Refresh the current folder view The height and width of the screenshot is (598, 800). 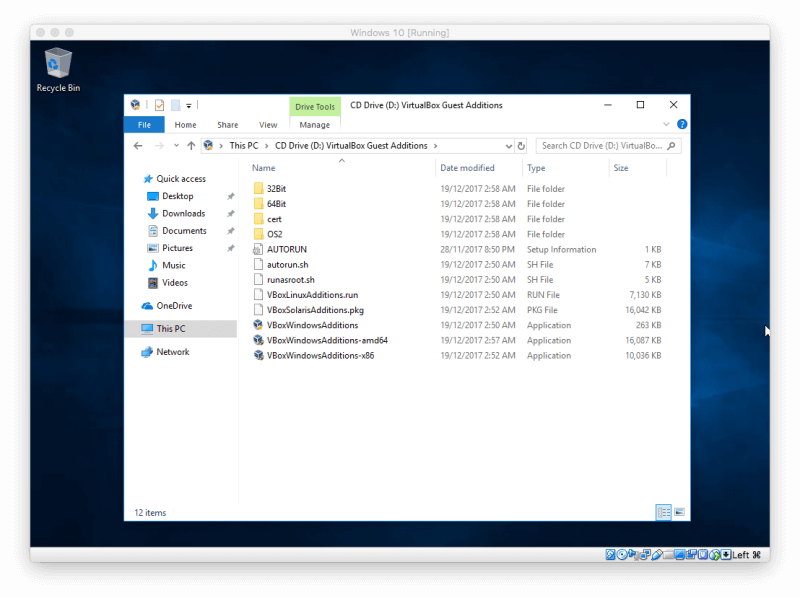point(521,146)
